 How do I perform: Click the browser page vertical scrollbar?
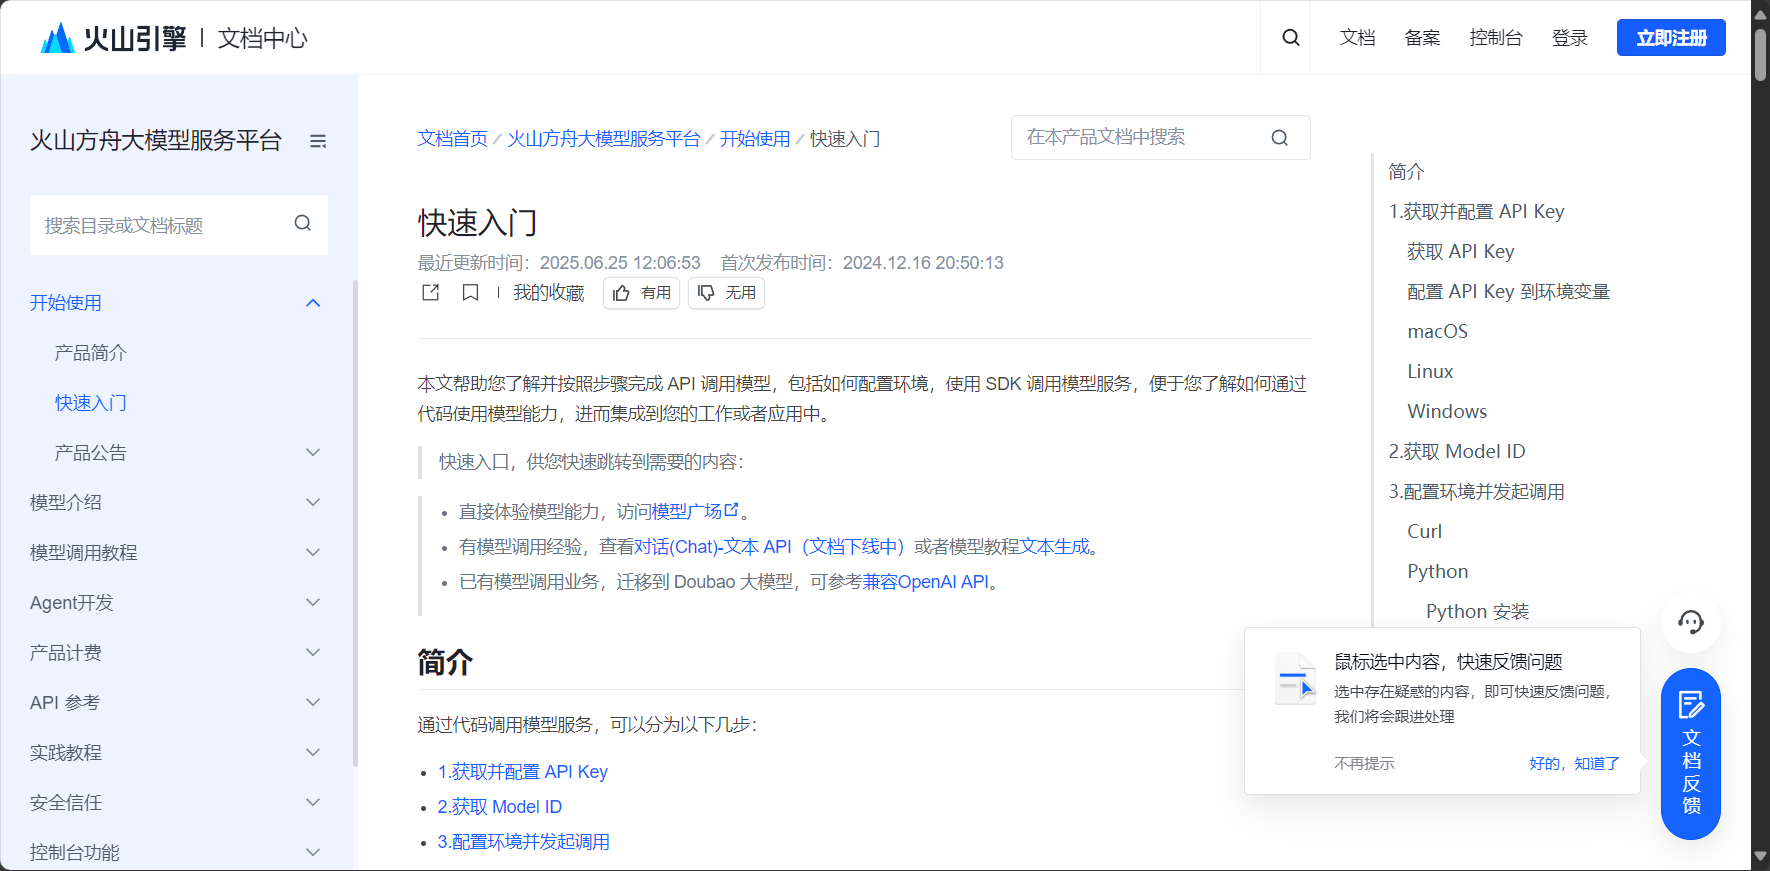[1760, 55]
